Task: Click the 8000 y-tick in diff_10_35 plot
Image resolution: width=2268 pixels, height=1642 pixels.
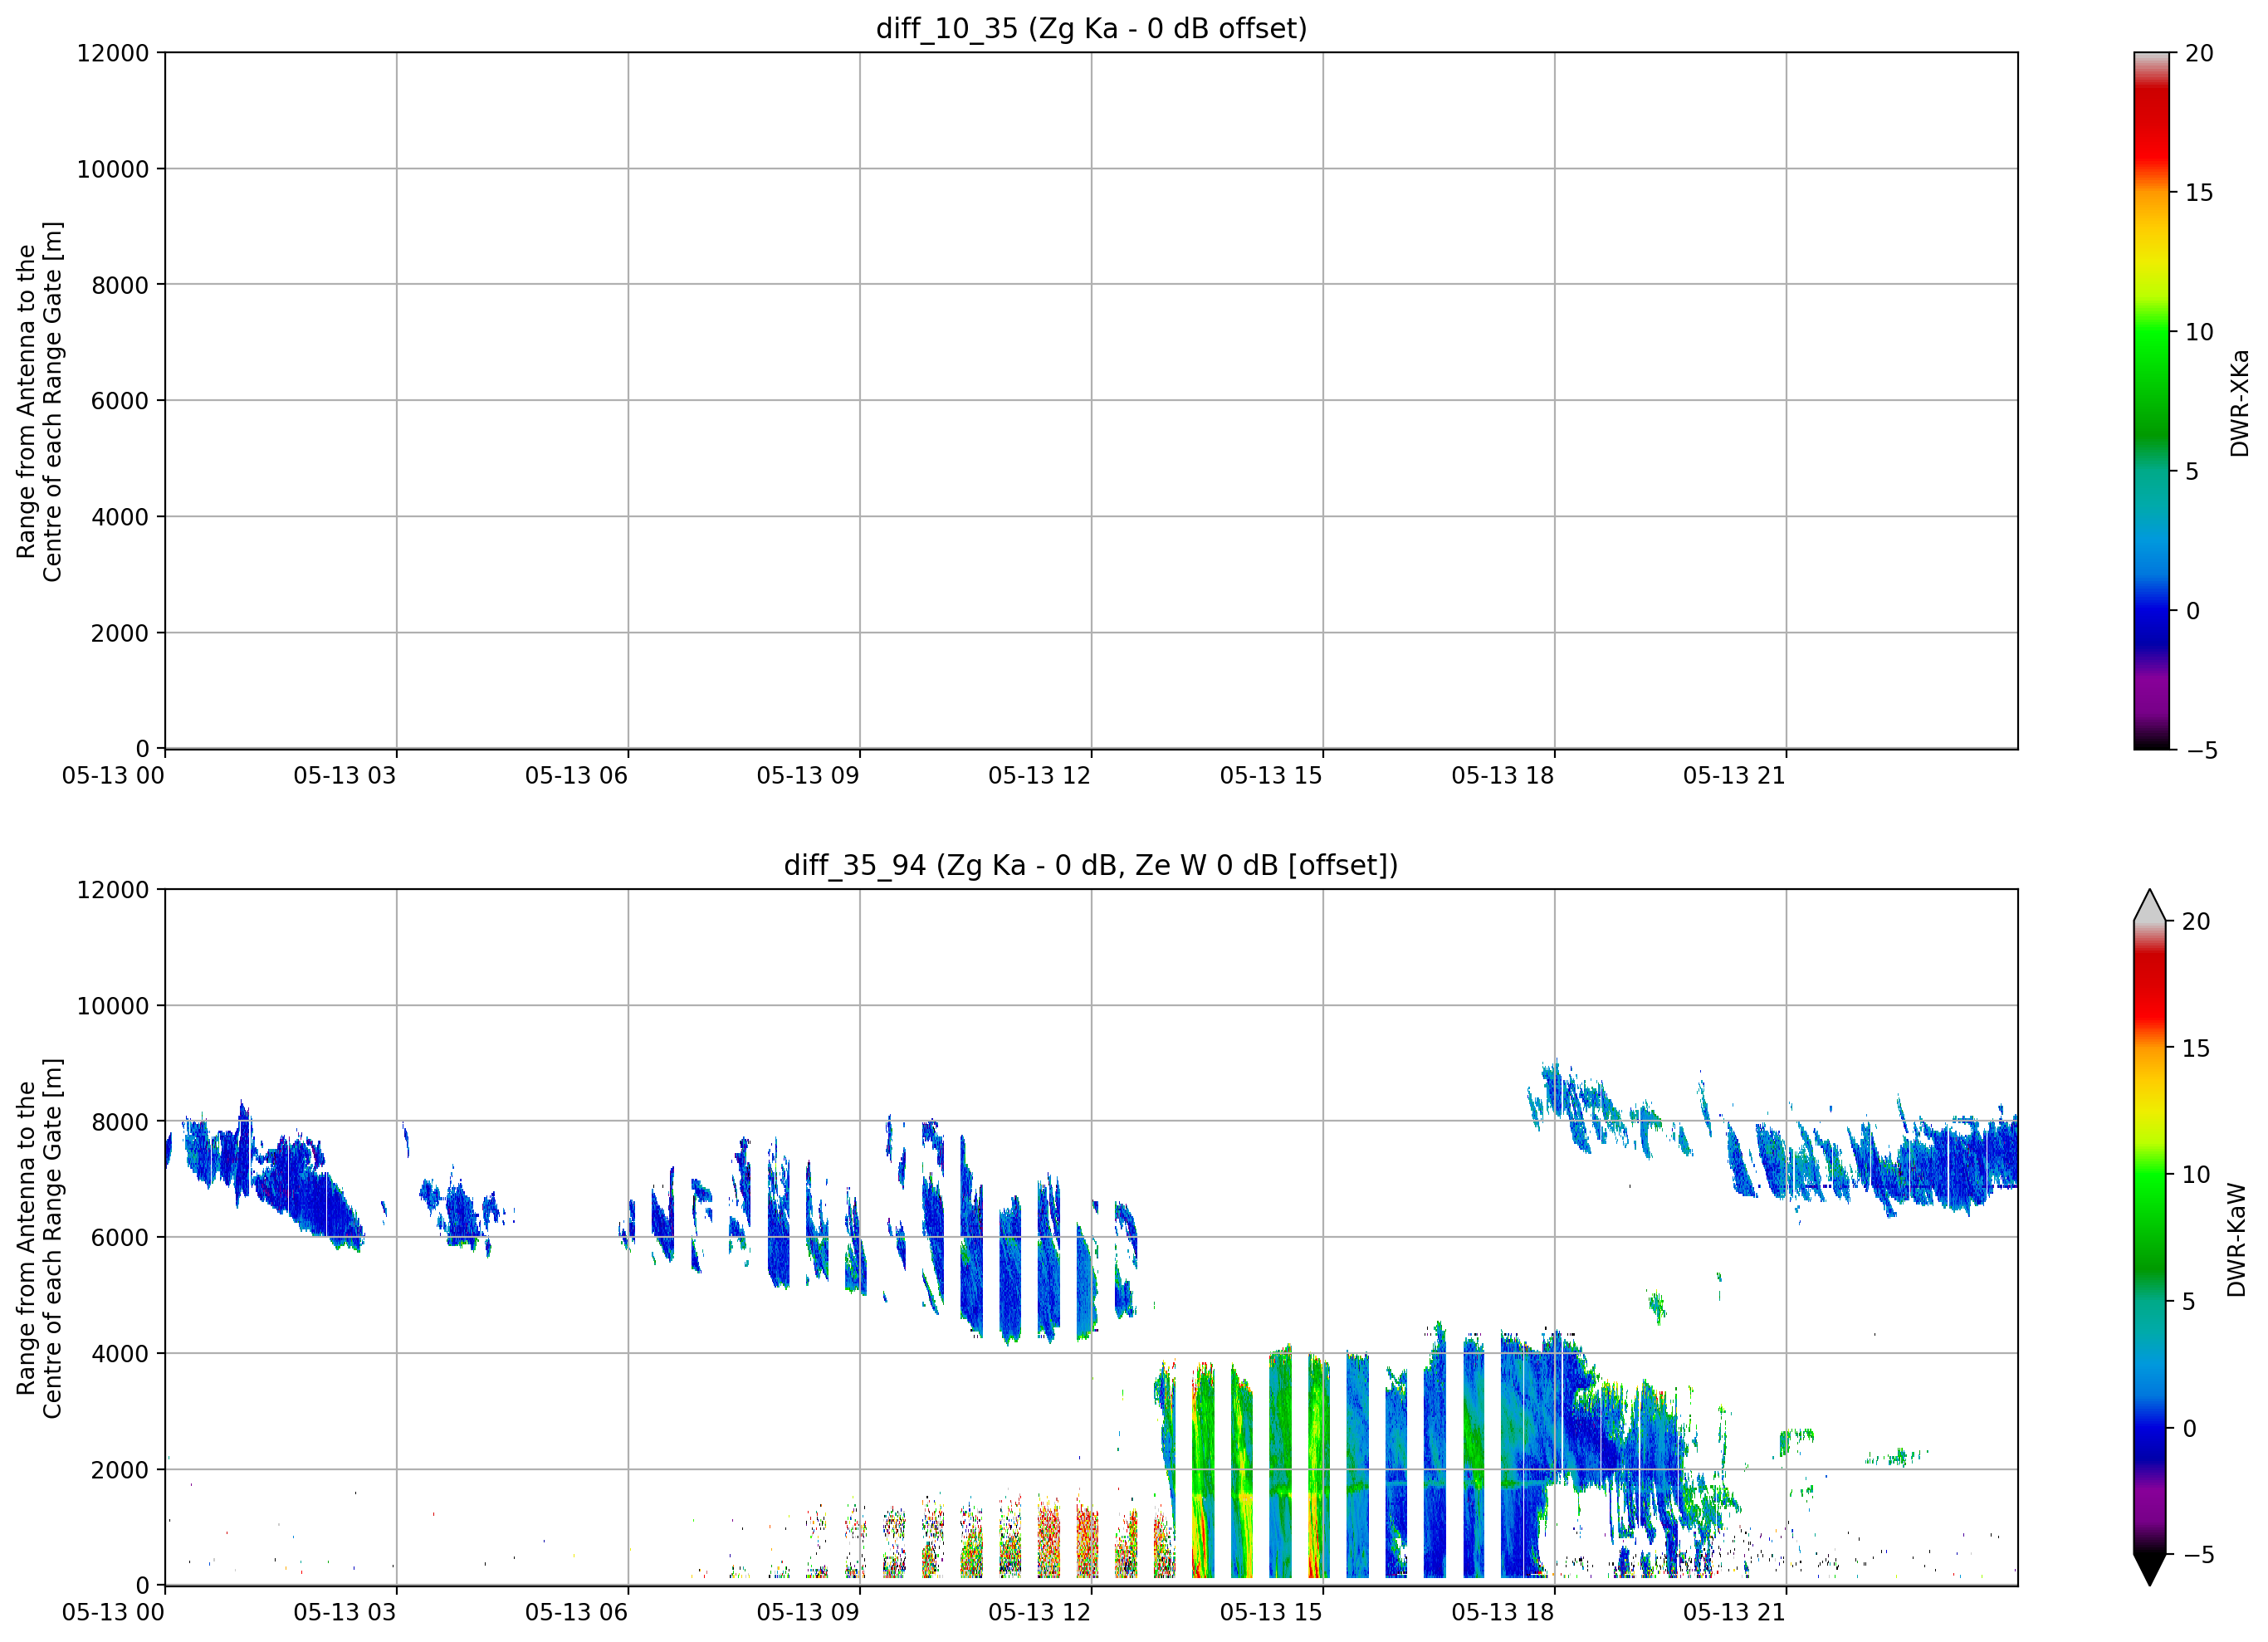Action: coord(120,285)
